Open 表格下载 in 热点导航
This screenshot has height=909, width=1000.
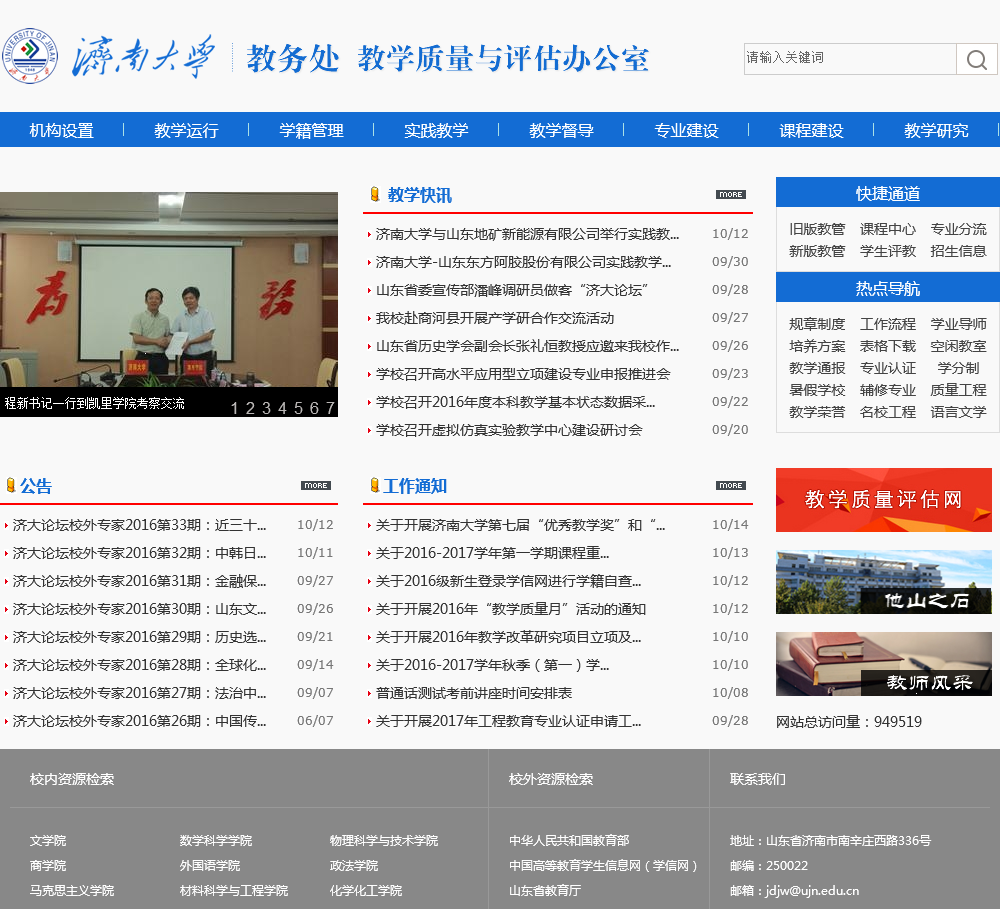point(888,346)
